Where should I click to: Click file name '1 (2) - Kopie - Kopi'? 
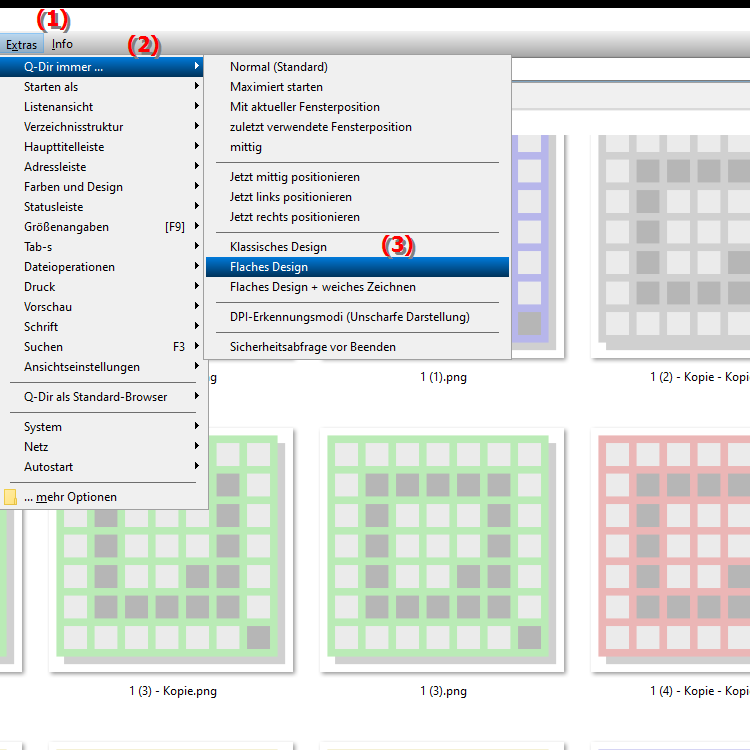[700, 377]
